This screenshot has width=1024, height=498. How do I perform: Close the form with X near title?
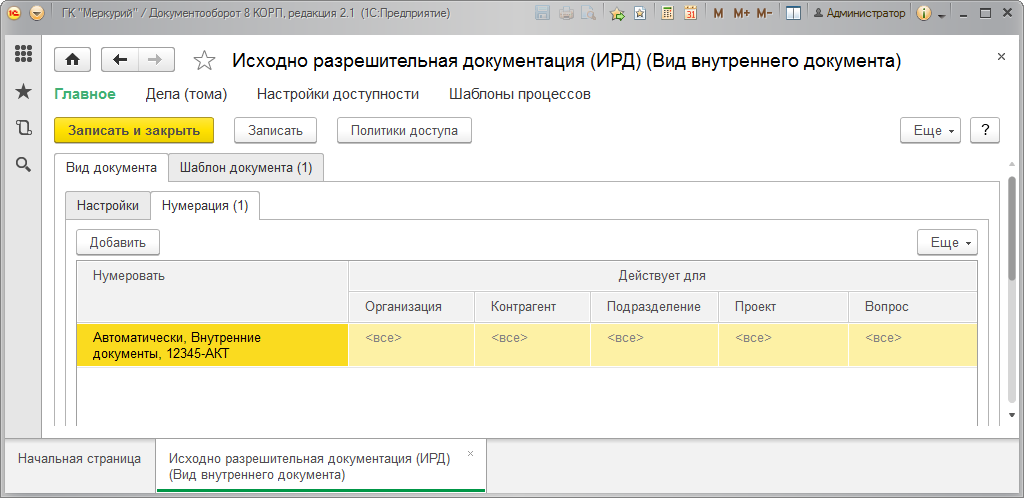[x=1001, y=57]
